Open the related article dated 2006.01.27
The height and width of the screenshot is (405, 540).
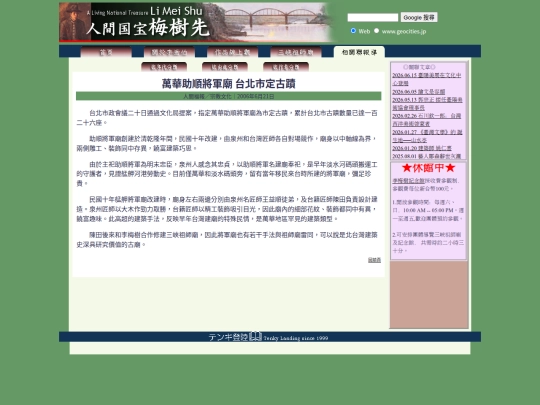click(427, 136)
